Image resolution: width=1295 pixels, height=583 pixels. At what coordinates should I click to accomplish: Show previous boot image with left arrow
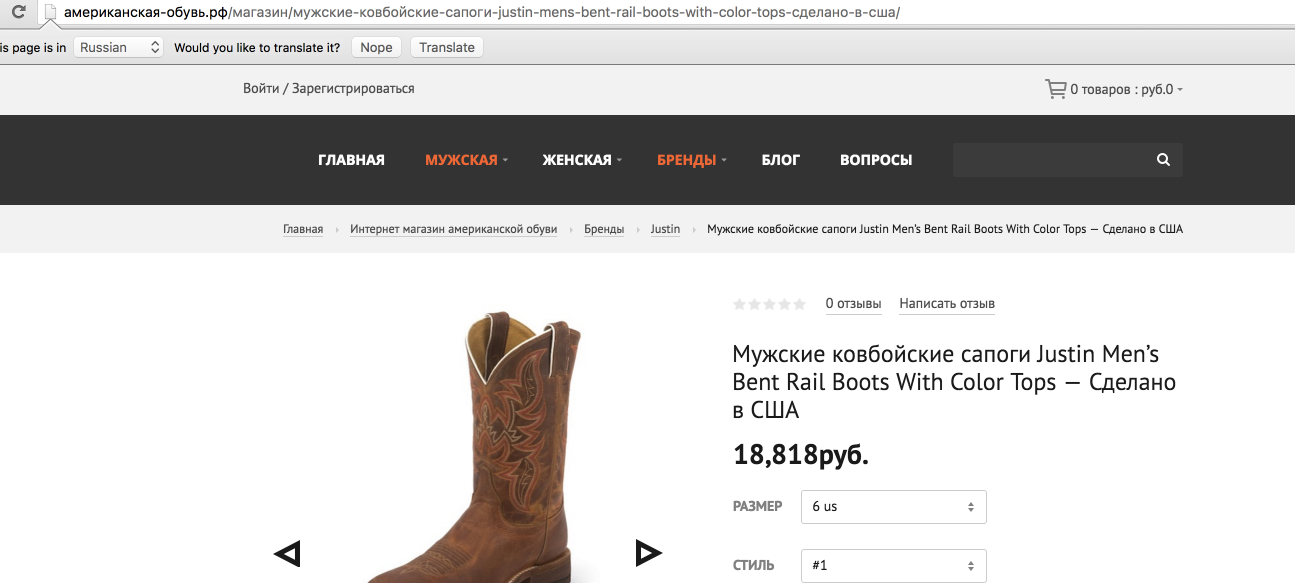point(287,553)
